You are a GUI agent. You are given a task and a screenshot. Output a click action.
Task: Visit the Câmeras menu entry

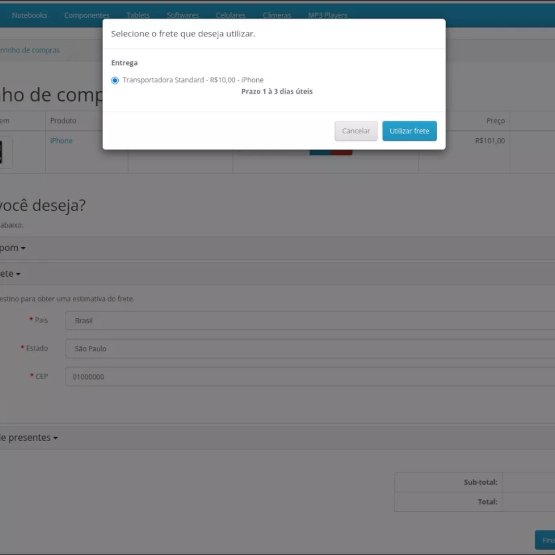point(277,15)
